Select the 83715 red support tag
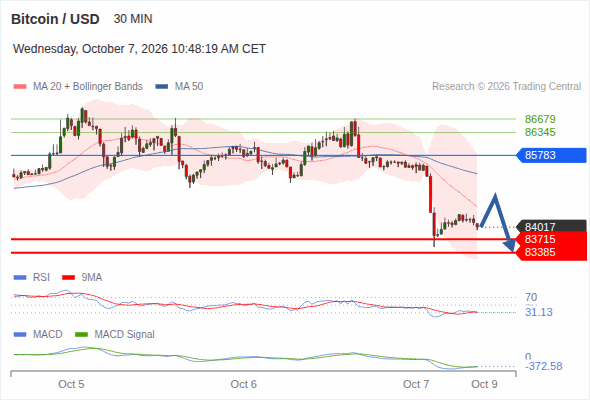 click(x=551, y=239)
